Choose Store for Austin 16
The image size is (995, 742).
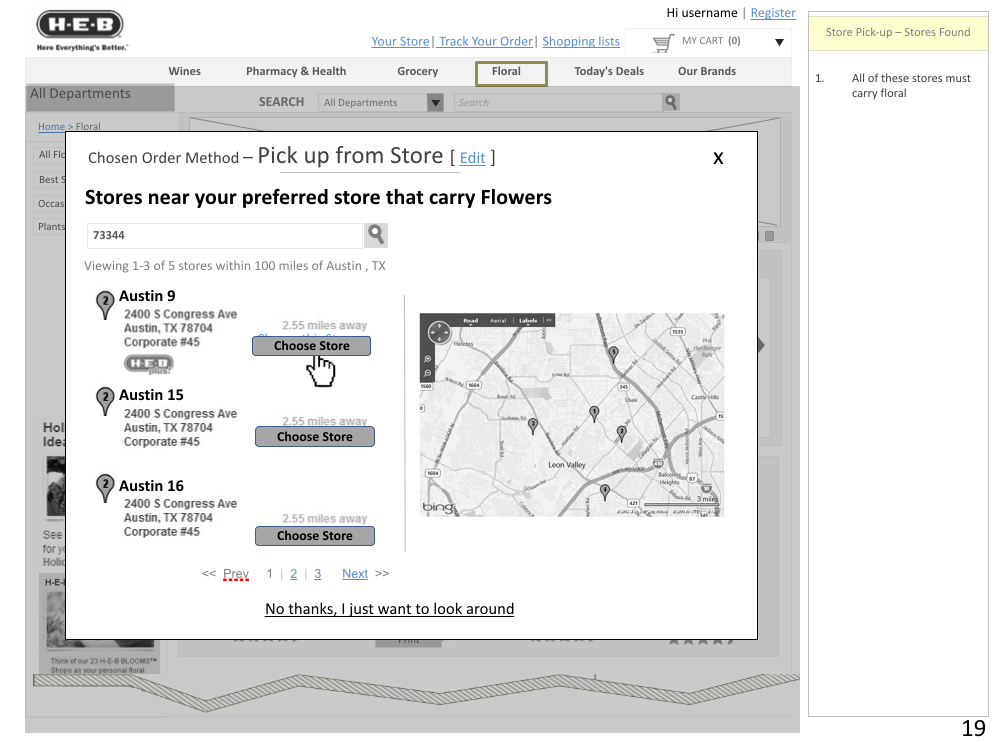(315, 536)
